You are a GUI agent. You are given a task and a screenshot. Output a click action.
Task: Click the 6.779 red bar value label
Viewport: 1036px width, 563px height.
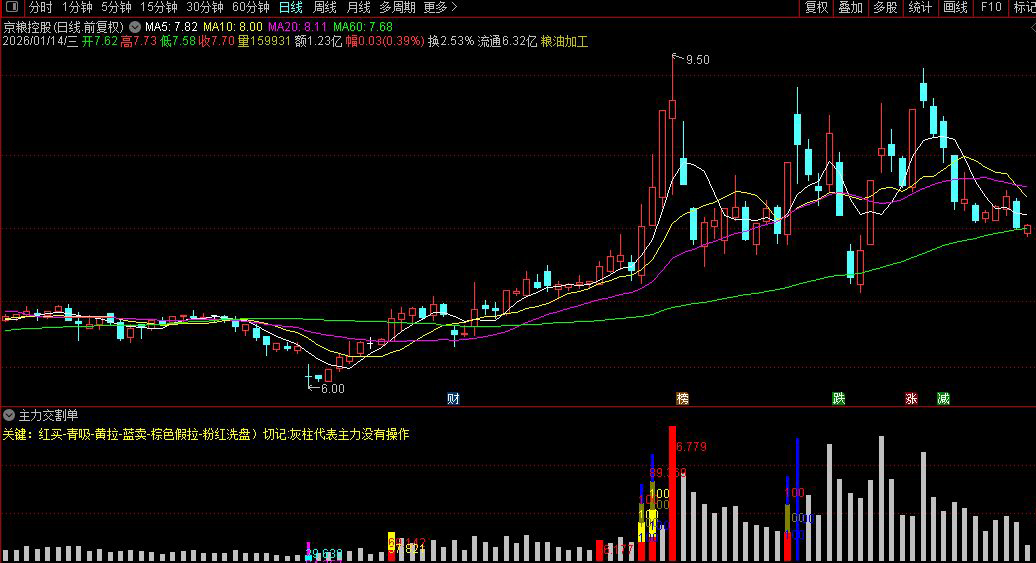coord(691,447)
